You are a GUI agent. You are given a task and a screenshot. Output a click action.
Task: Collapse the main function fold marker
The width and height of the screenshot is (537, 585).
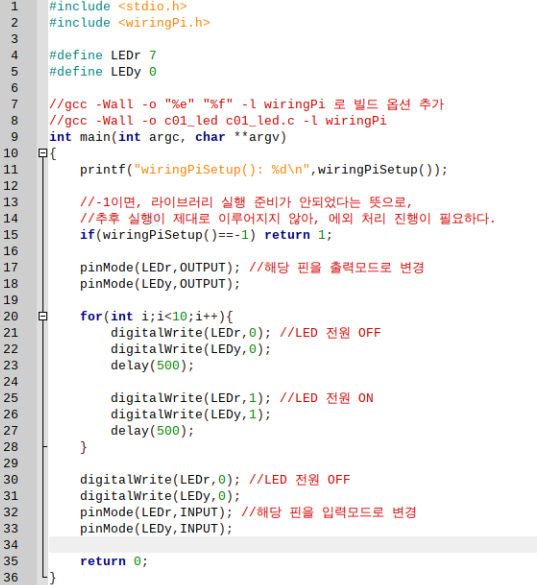(43, 153)
